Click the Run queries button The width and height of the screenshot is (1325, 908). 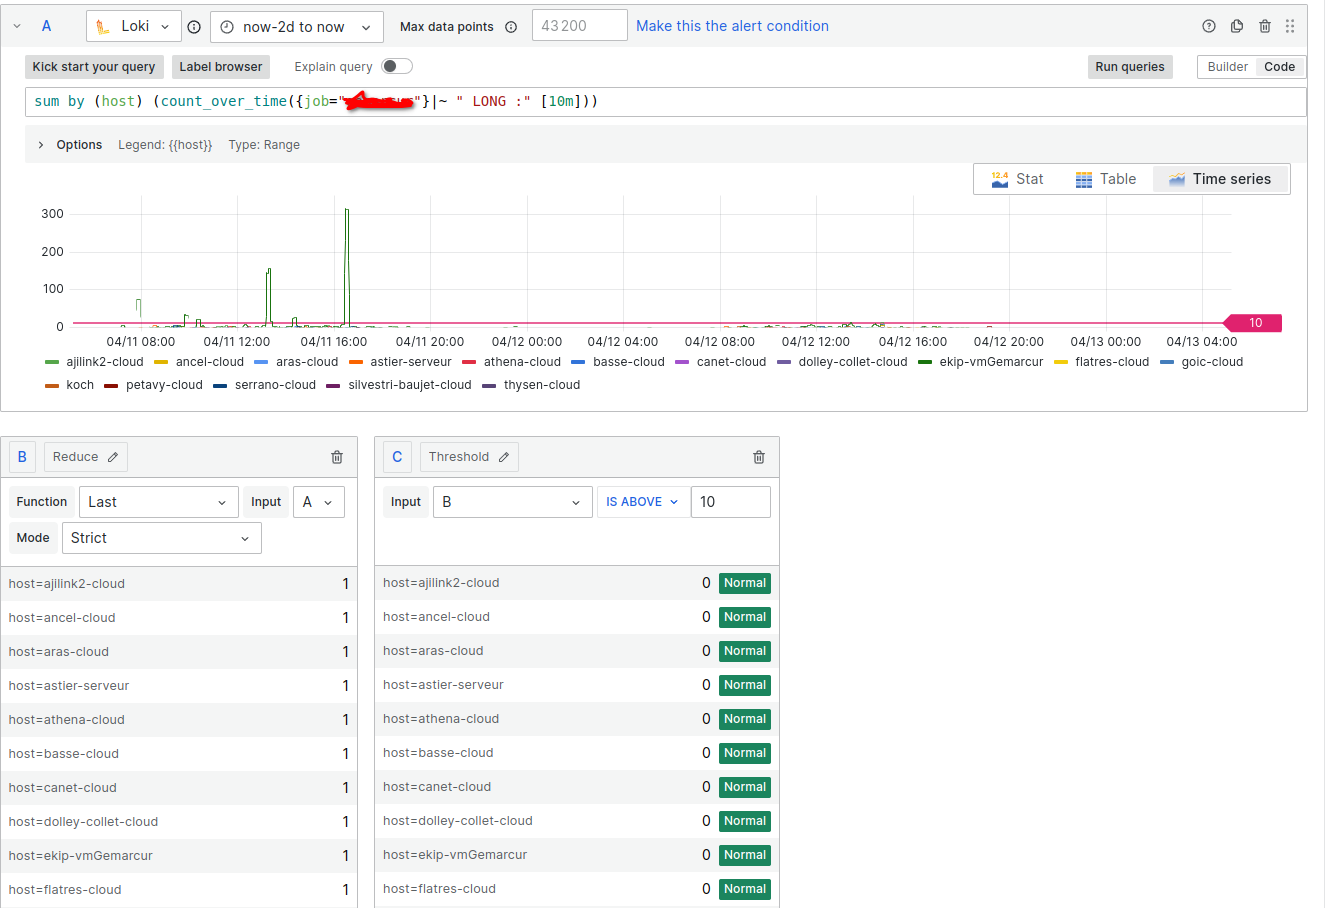click(x=1130, y=67)
